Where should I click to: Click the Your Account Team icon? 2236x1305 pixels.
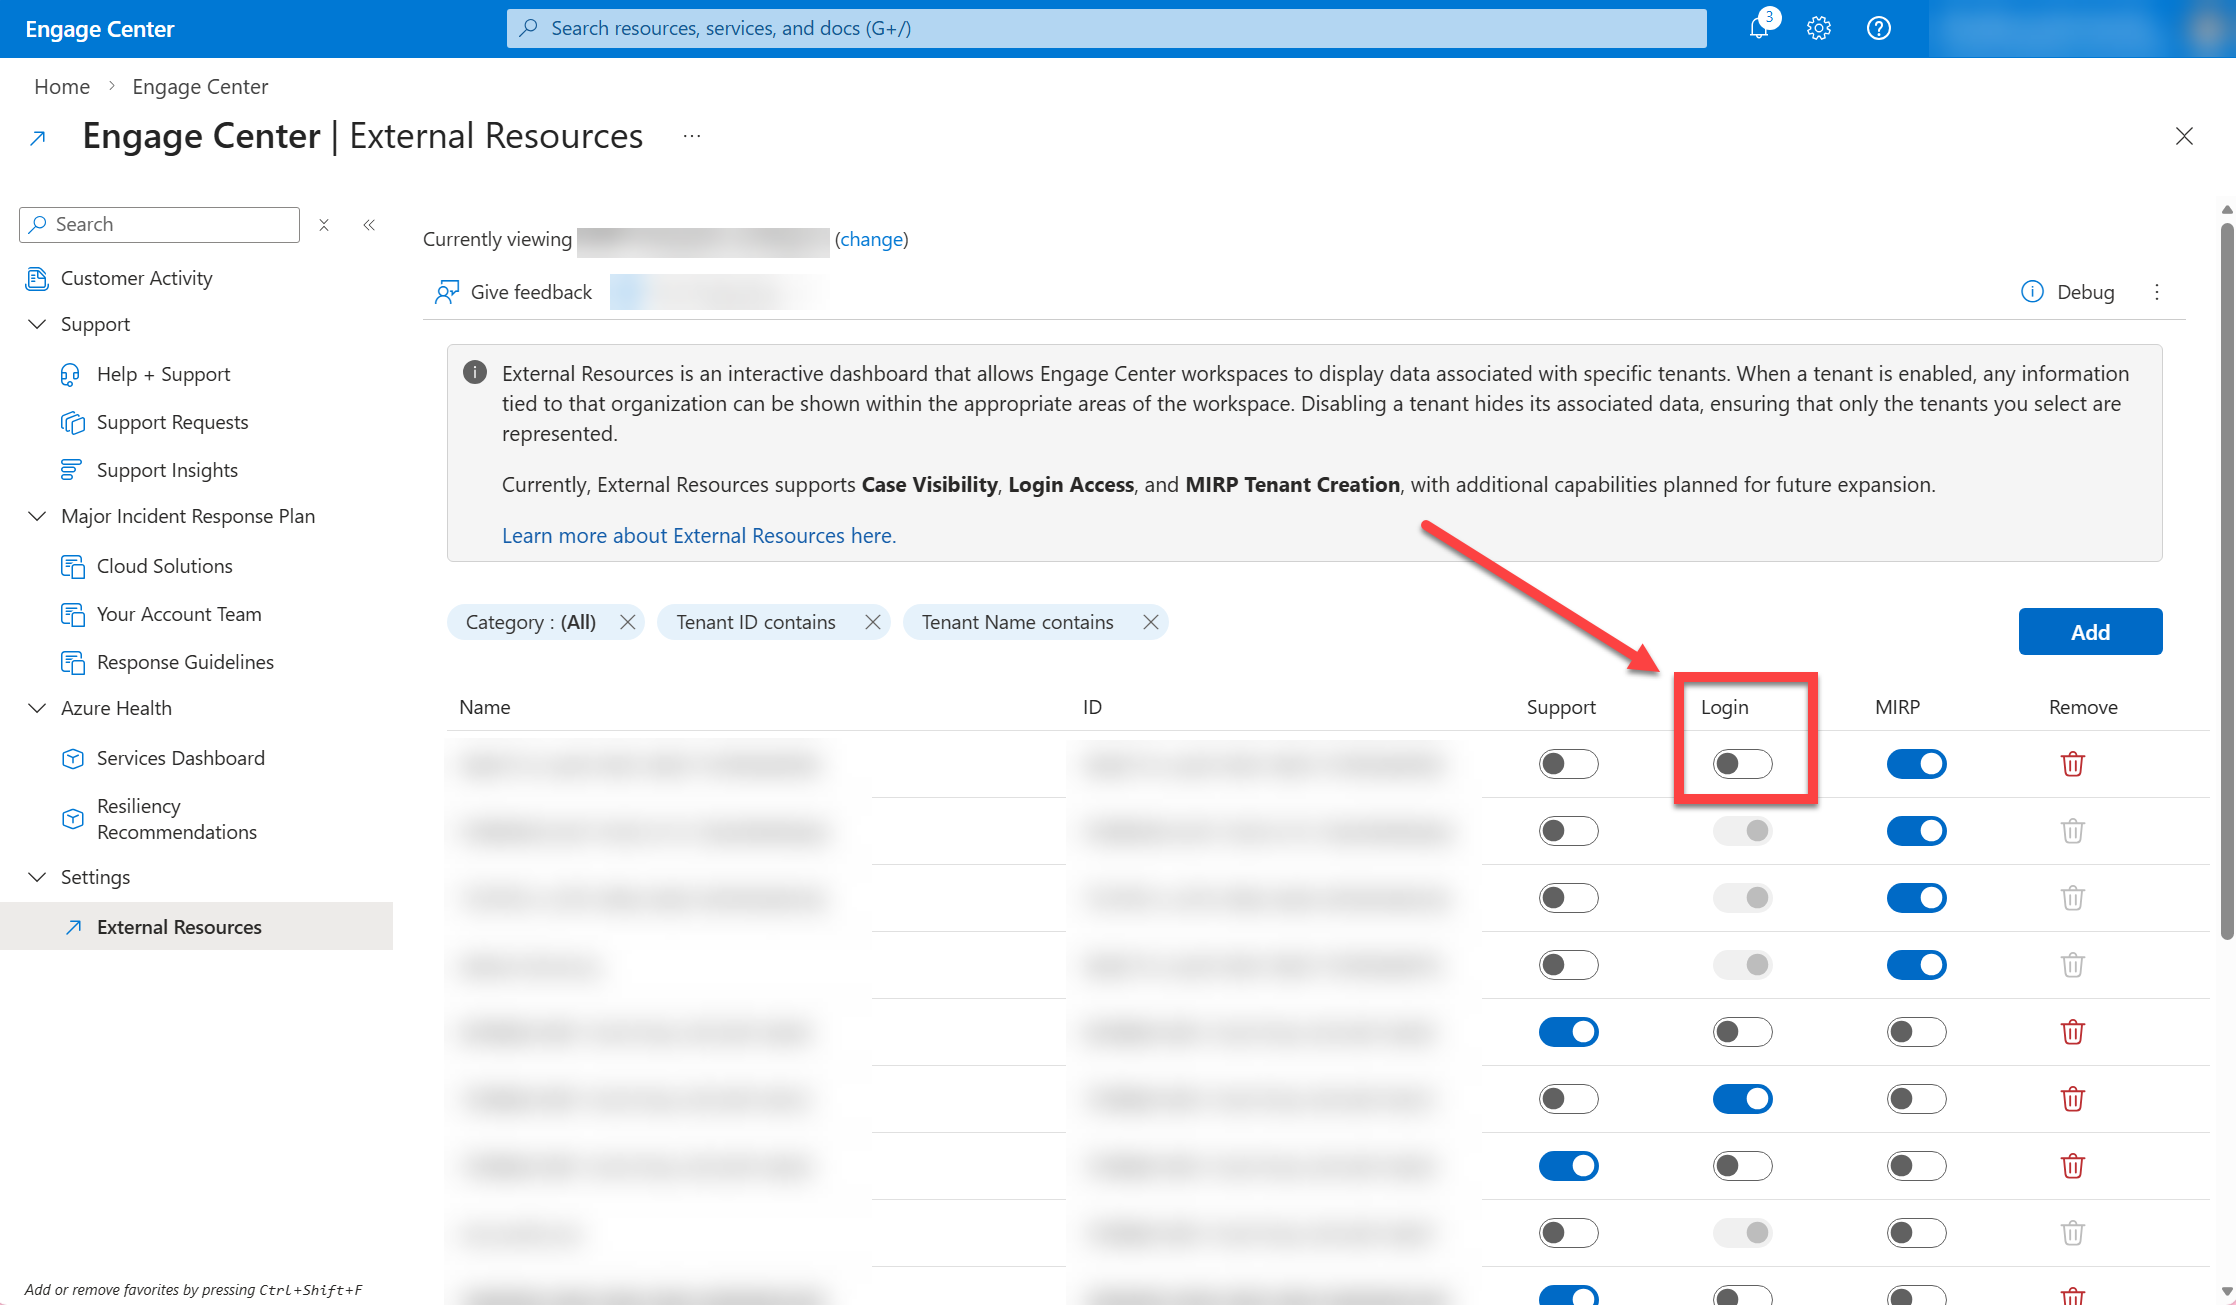coord(73,615)
